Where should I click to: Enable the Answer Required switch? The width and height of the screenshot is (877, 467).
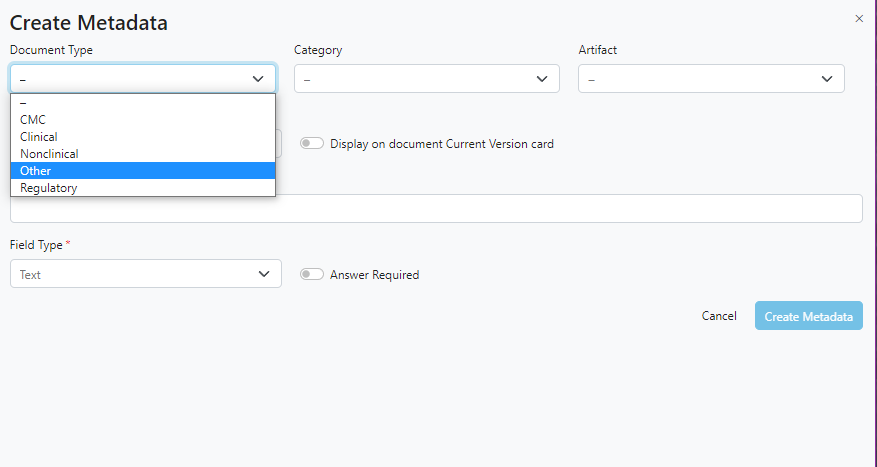tap(312, 275)
